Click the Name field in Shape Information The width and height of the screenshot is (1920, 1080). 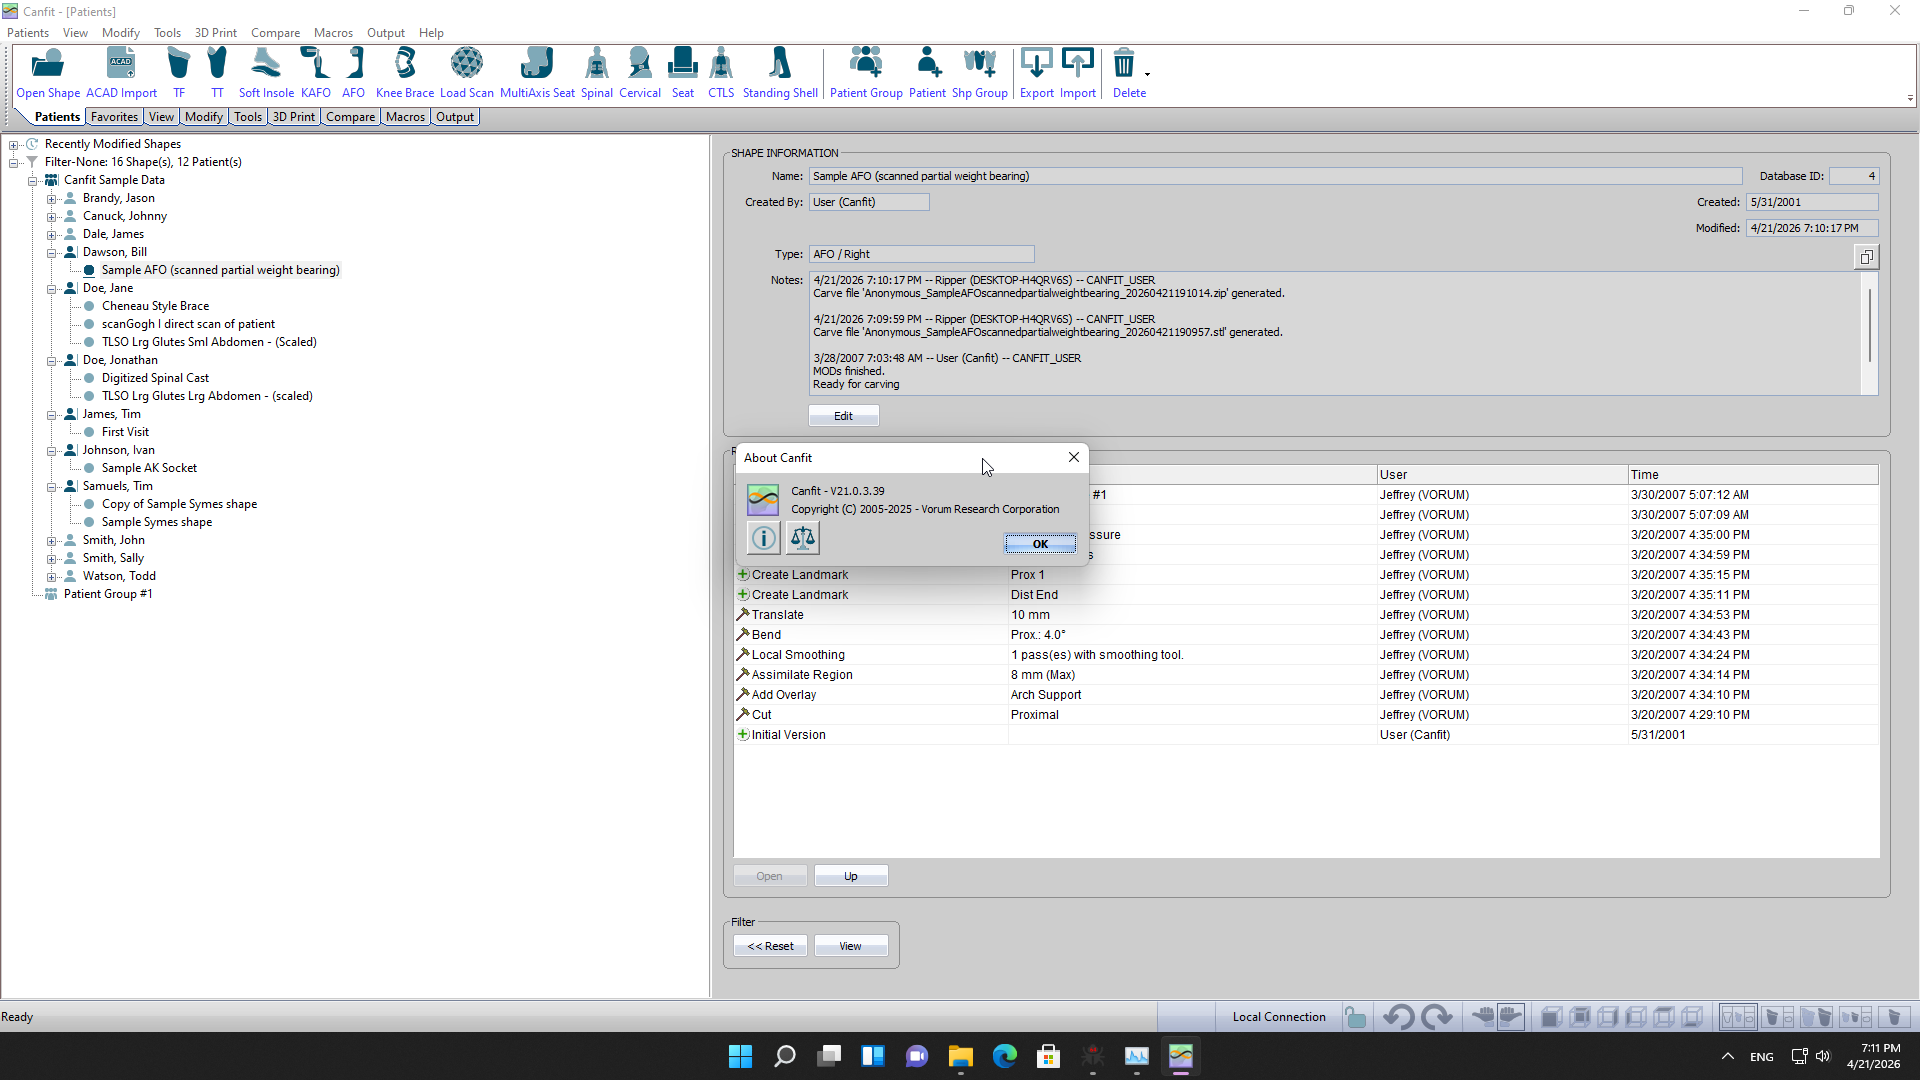click(1275, 176)
